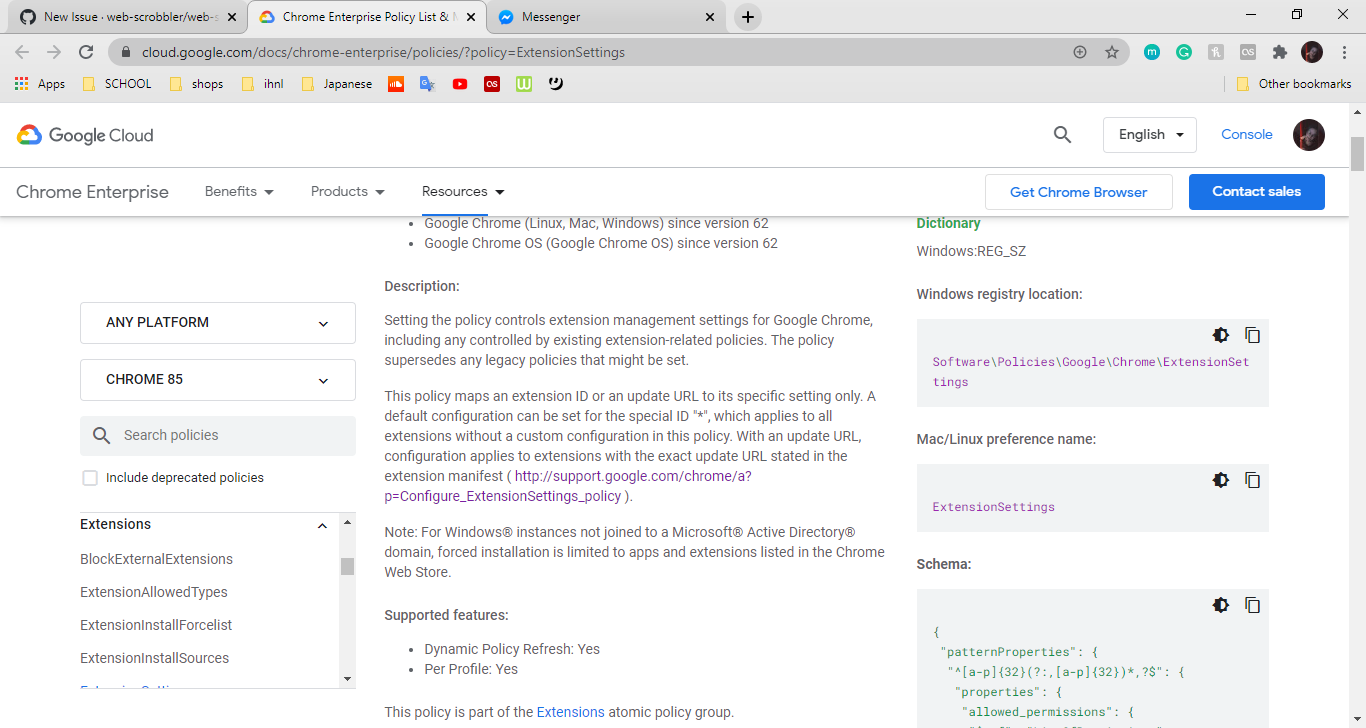Enable Include deprecated policies
1366x728 pixels.
(90, 478)
